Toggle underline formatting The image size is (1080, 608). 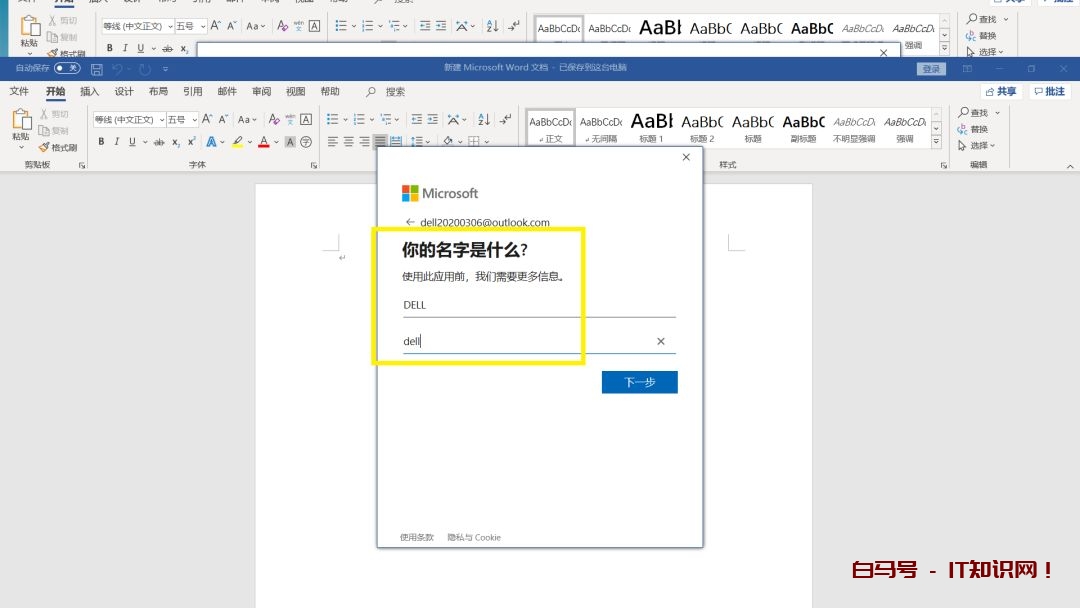pos(130,142)
